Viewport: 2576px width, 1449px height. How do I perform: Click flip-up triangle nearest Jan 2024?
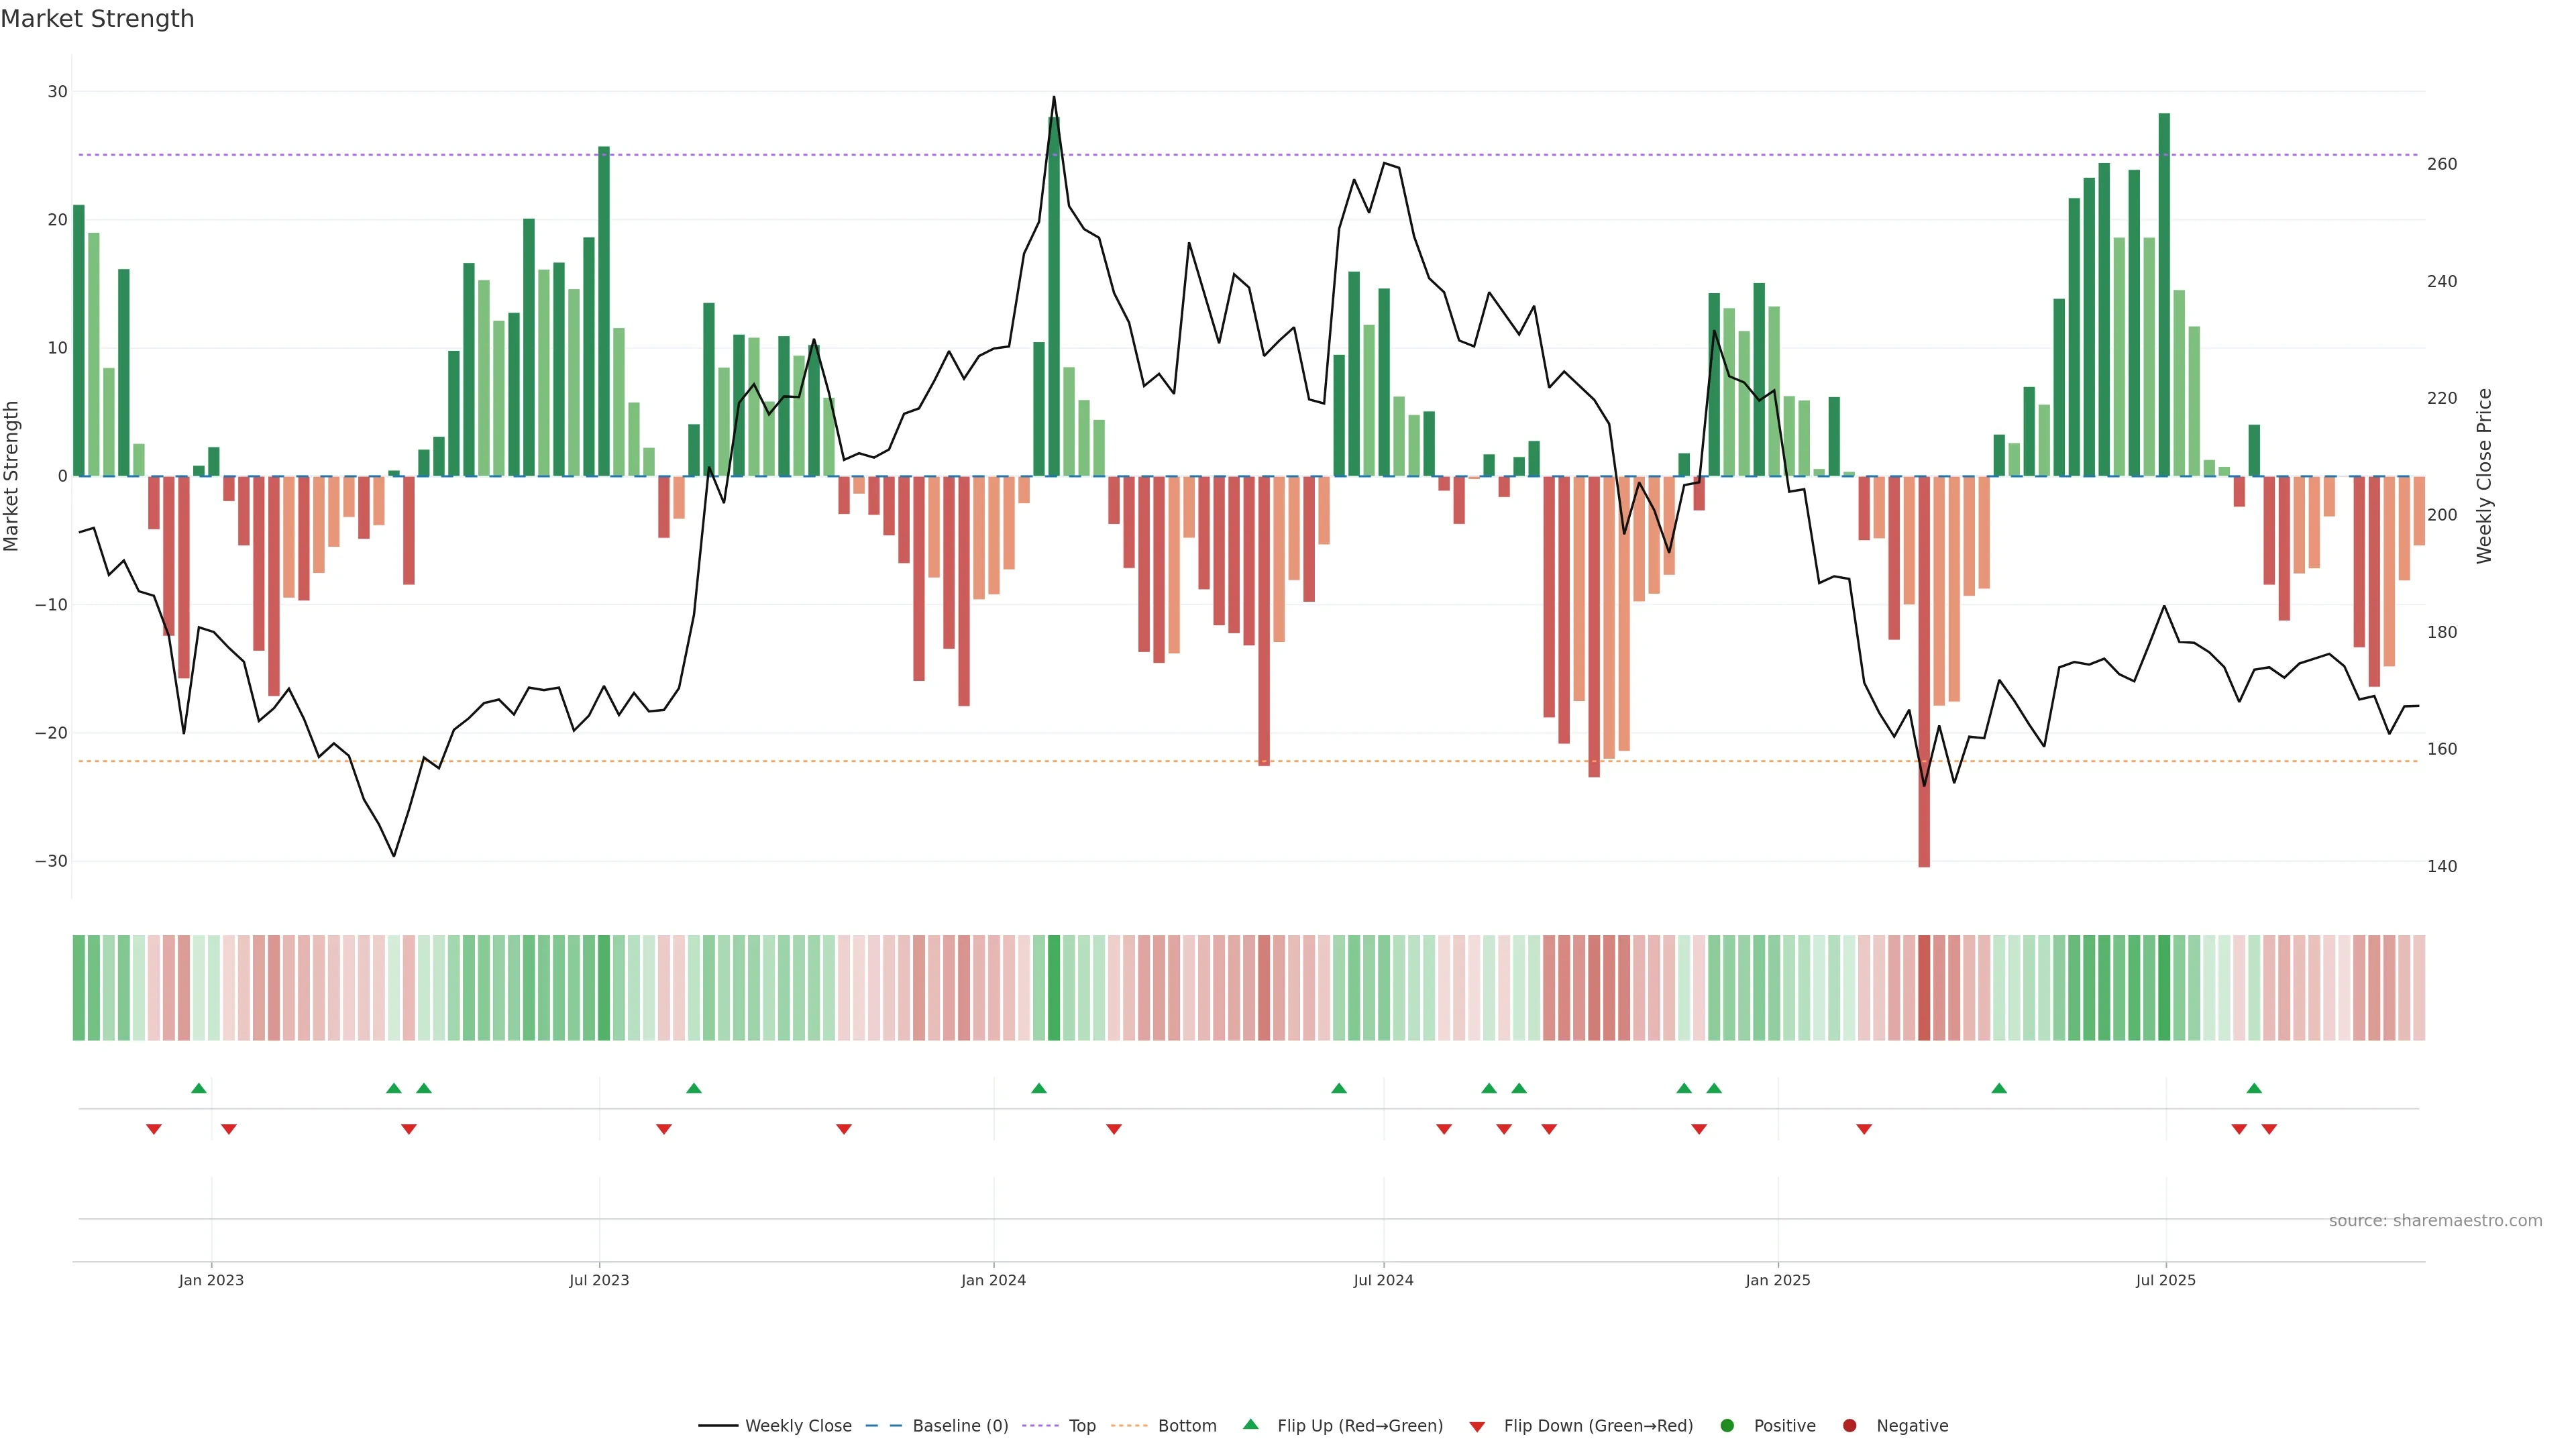1039,1088
